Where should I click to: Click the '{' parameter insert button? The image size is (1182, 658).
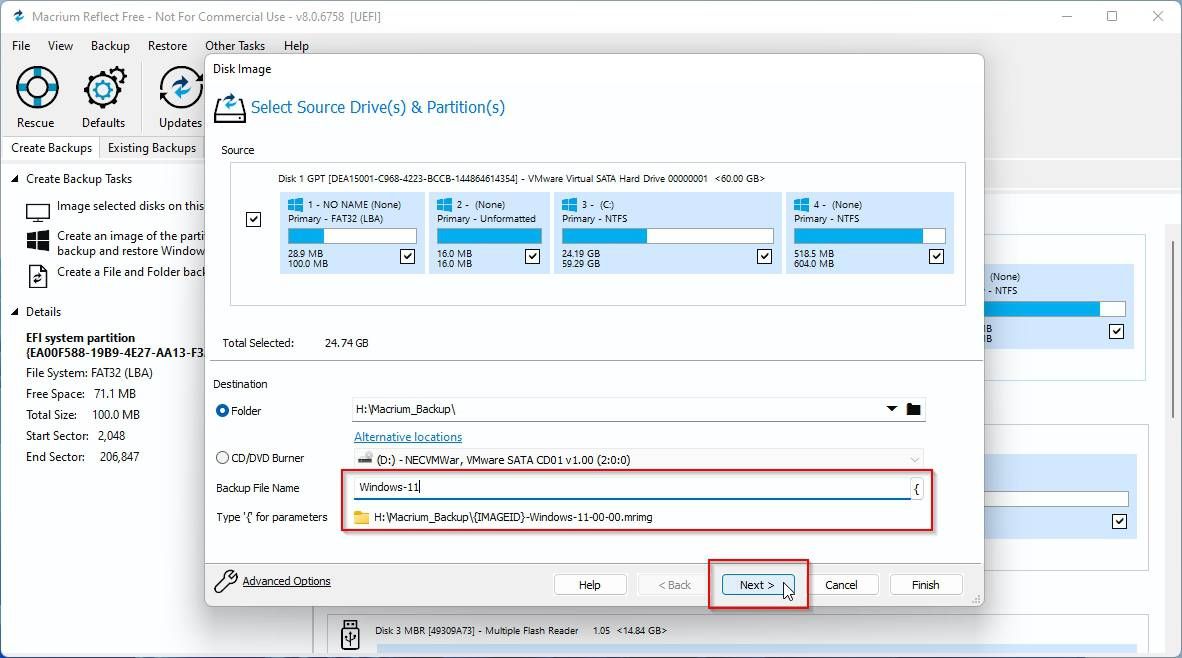pos(917,489)
